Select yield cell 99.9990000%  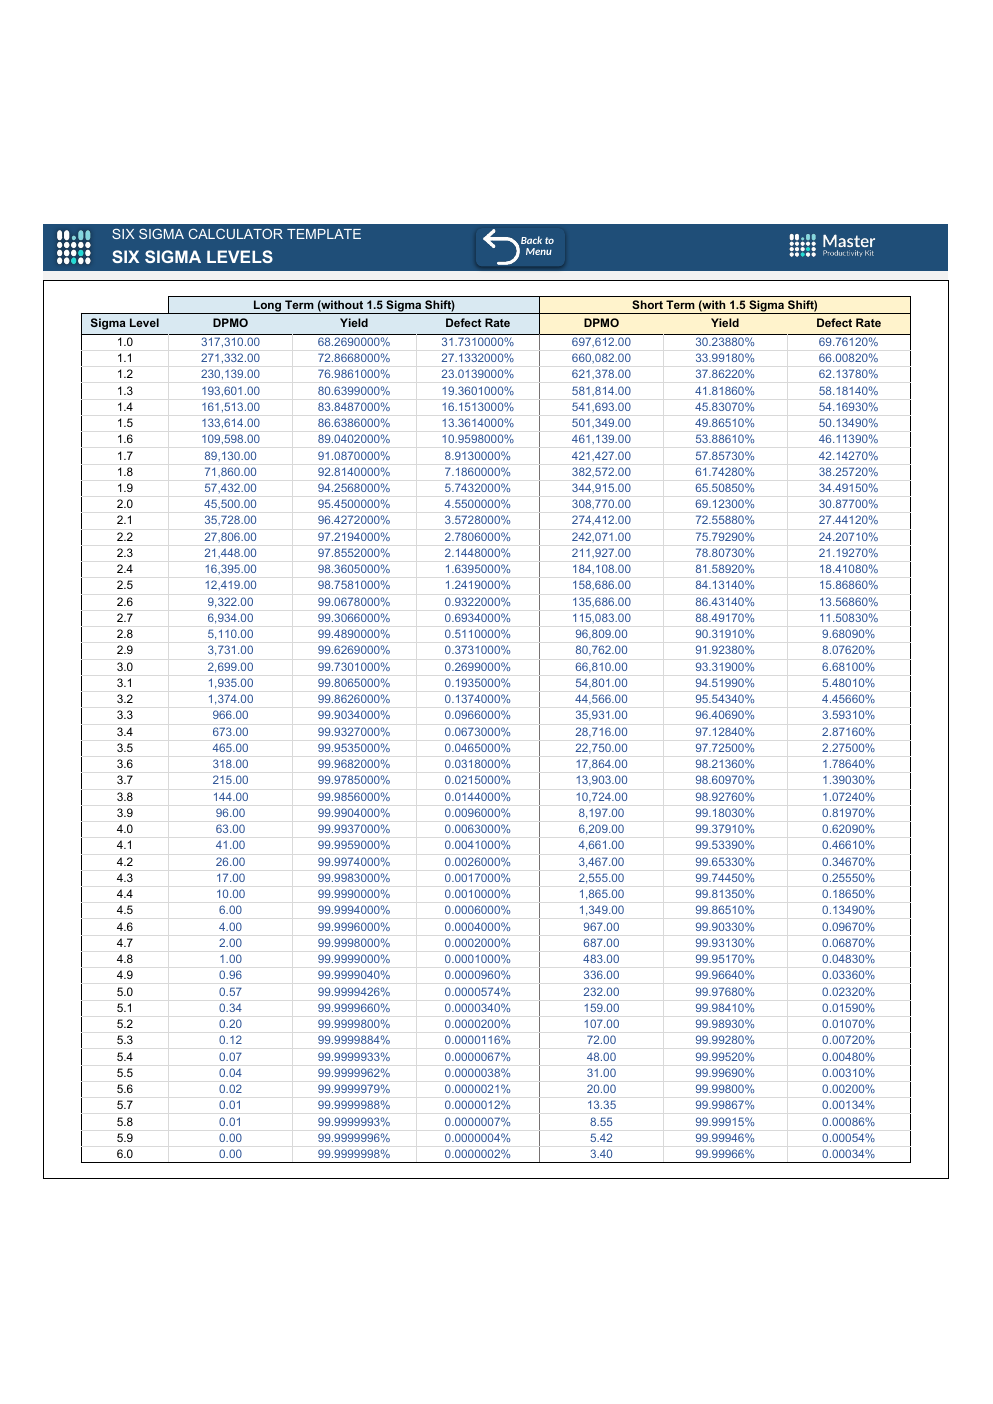(354, 894)
